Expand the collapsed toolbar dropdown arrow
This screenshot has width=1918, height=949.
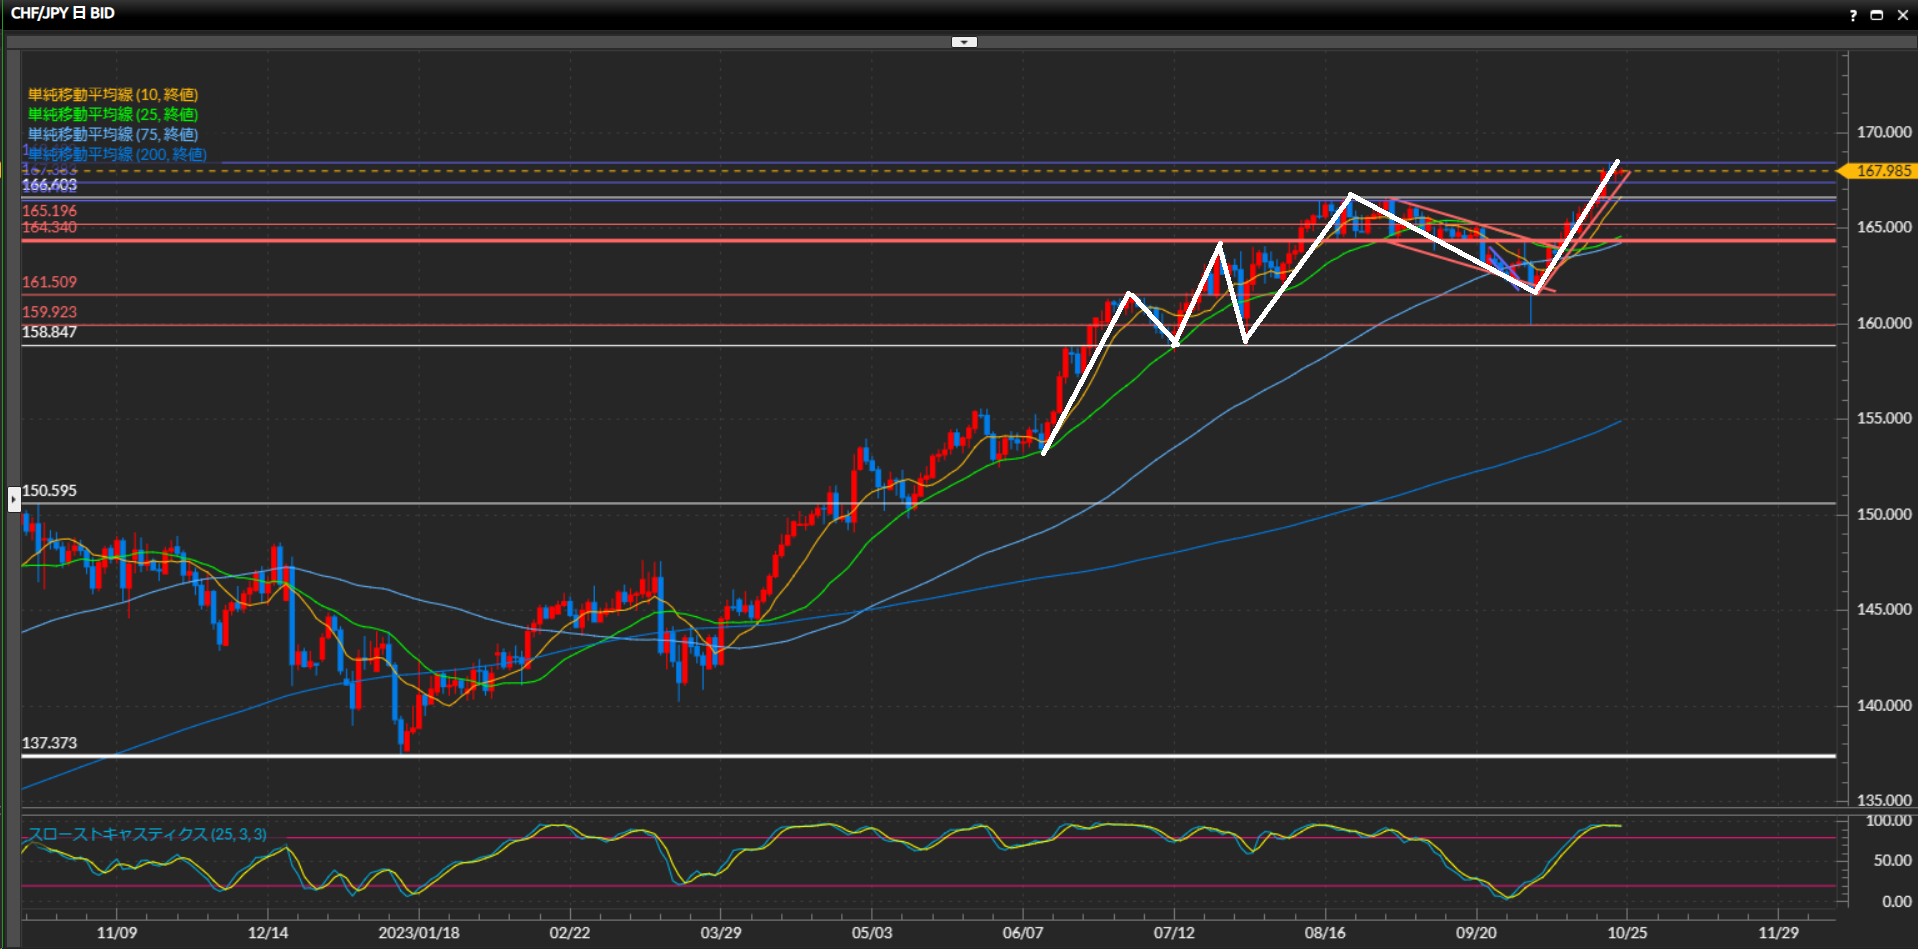(x=964, y=42)
